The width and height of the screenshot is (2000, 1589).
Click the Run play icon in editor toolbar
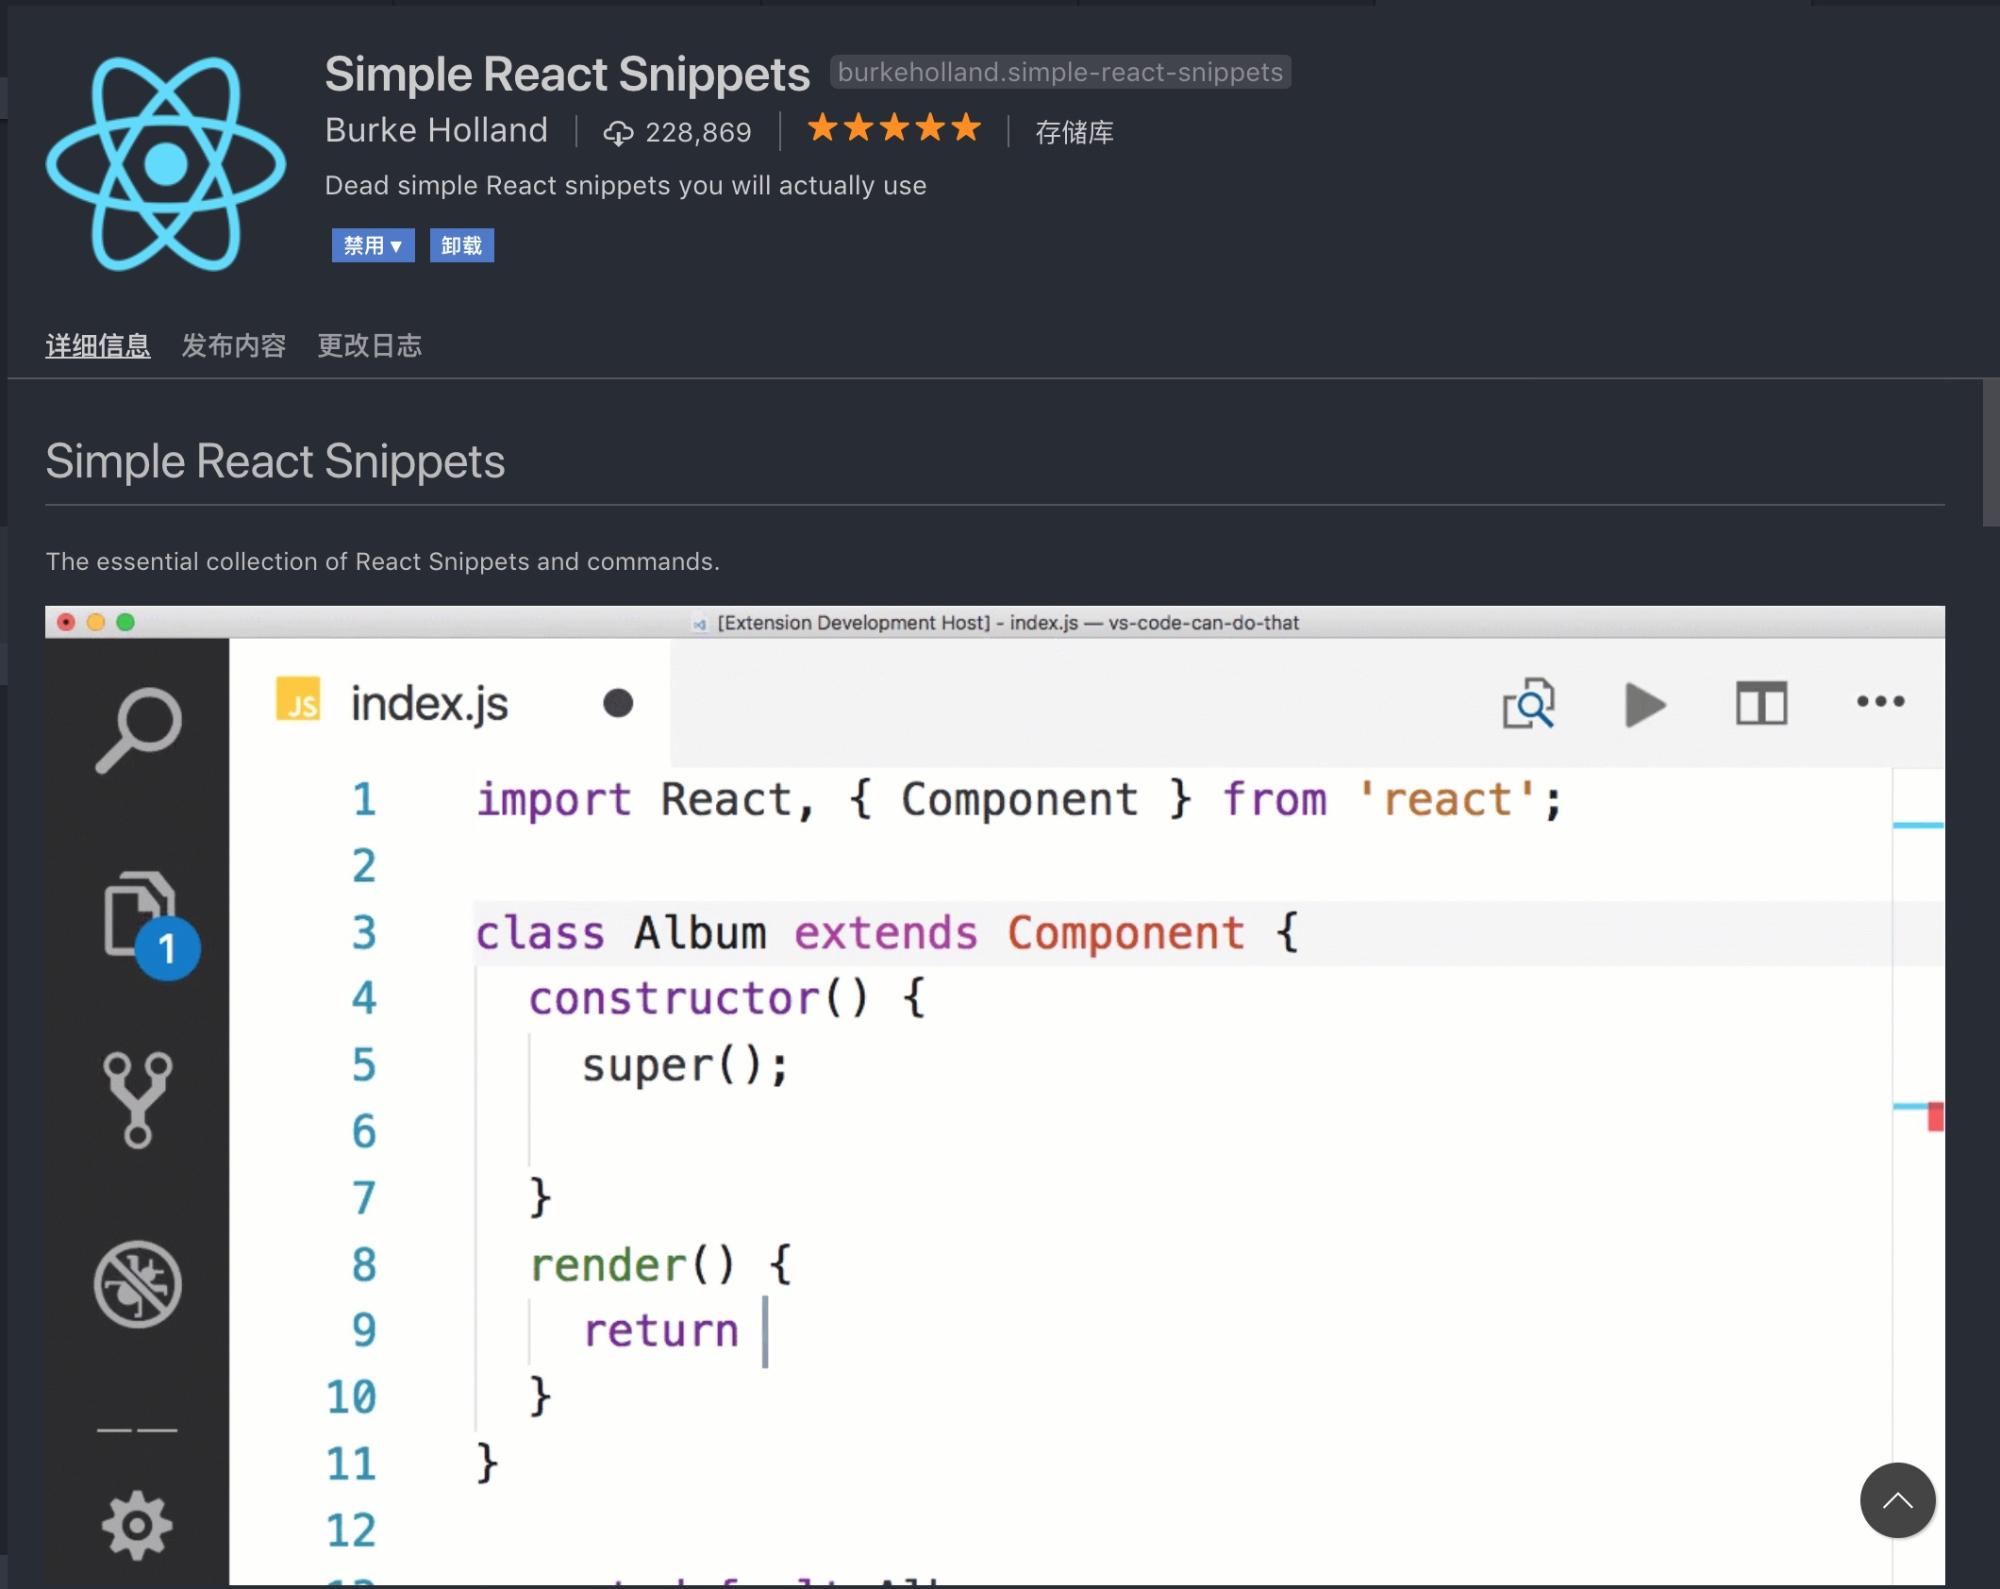click(x=1645, y=705)
